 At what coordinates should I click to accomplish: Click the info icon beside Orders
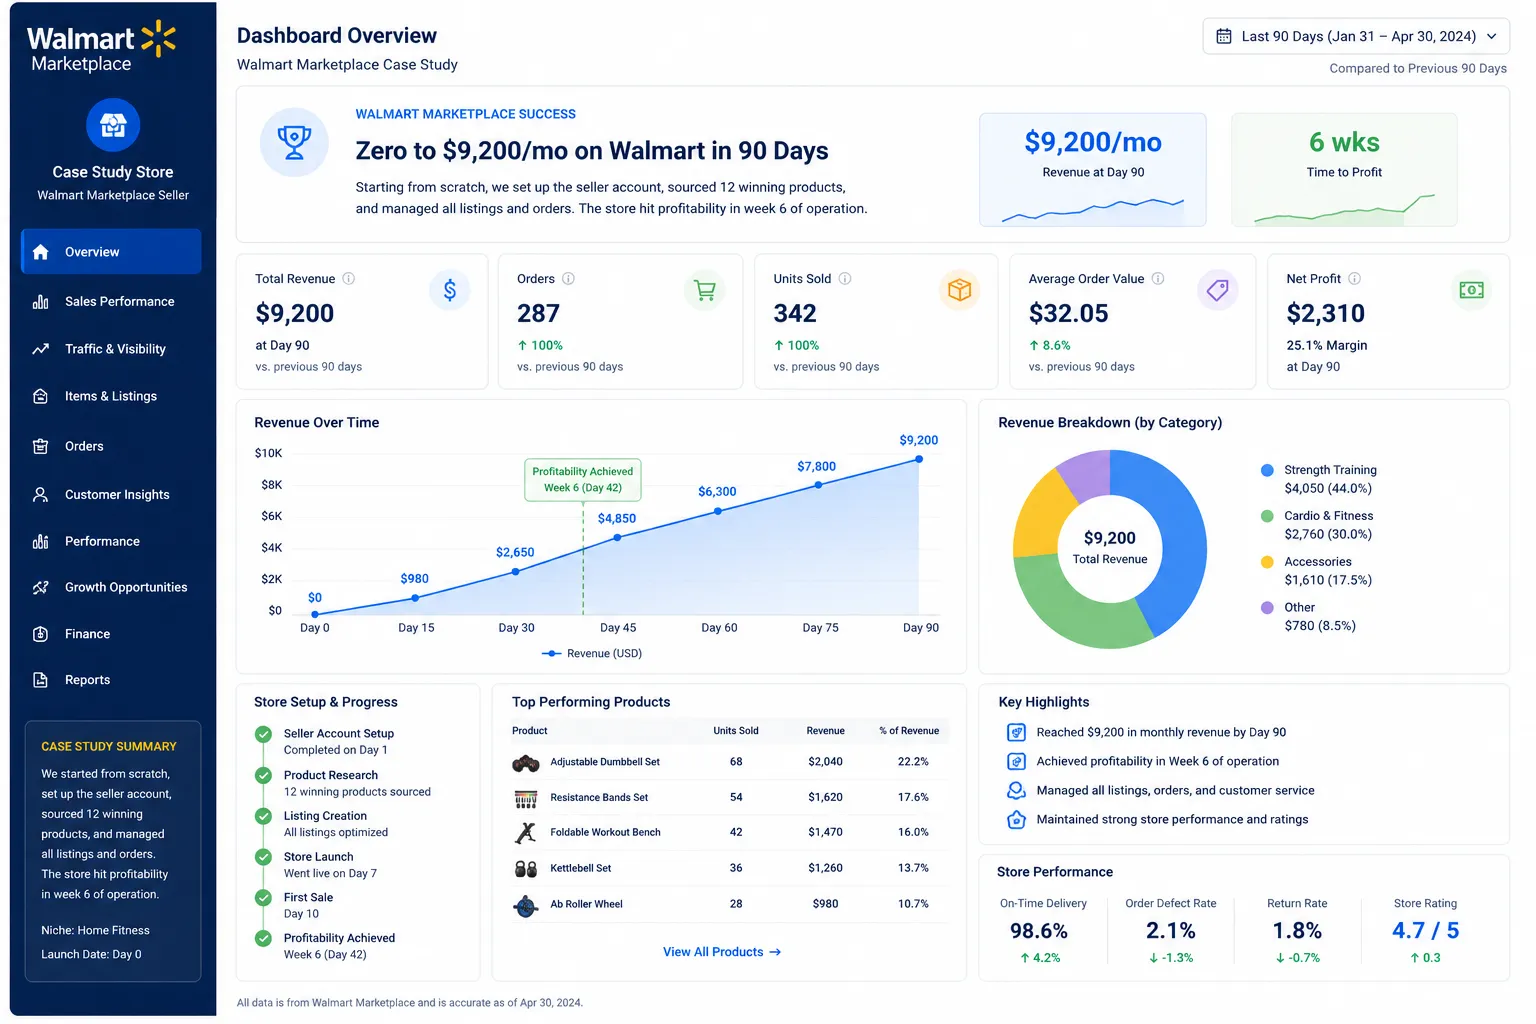[x=568, y=279]
